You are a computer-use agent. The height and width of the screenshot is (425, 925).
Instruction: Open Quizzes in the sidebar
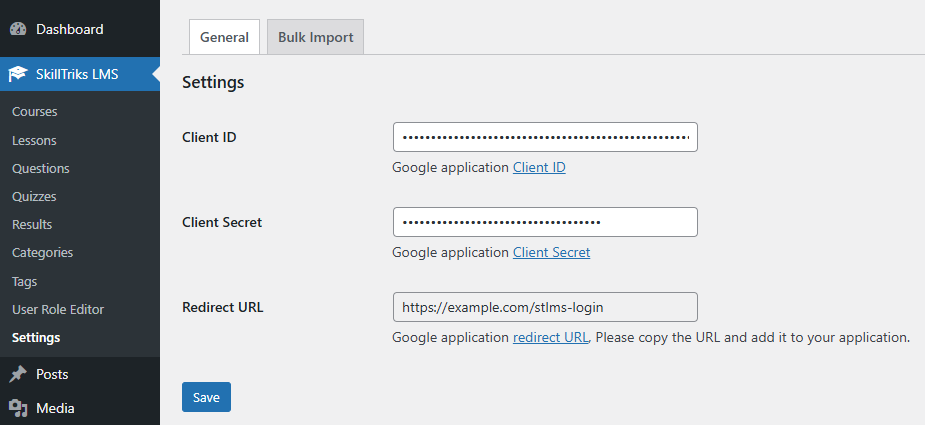click(34, 196)
